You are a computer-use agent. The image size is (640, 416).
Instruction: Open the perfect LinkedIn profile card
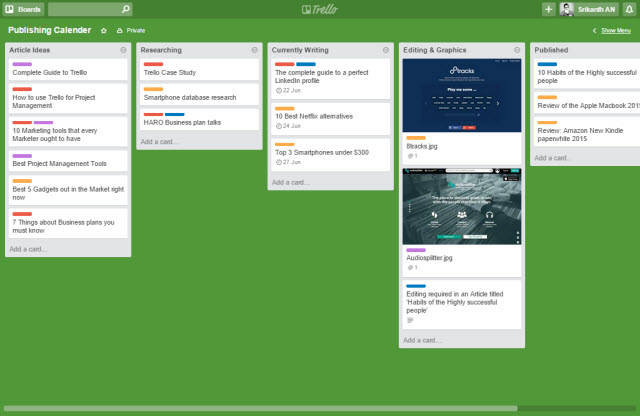click(x=331, y=79)
